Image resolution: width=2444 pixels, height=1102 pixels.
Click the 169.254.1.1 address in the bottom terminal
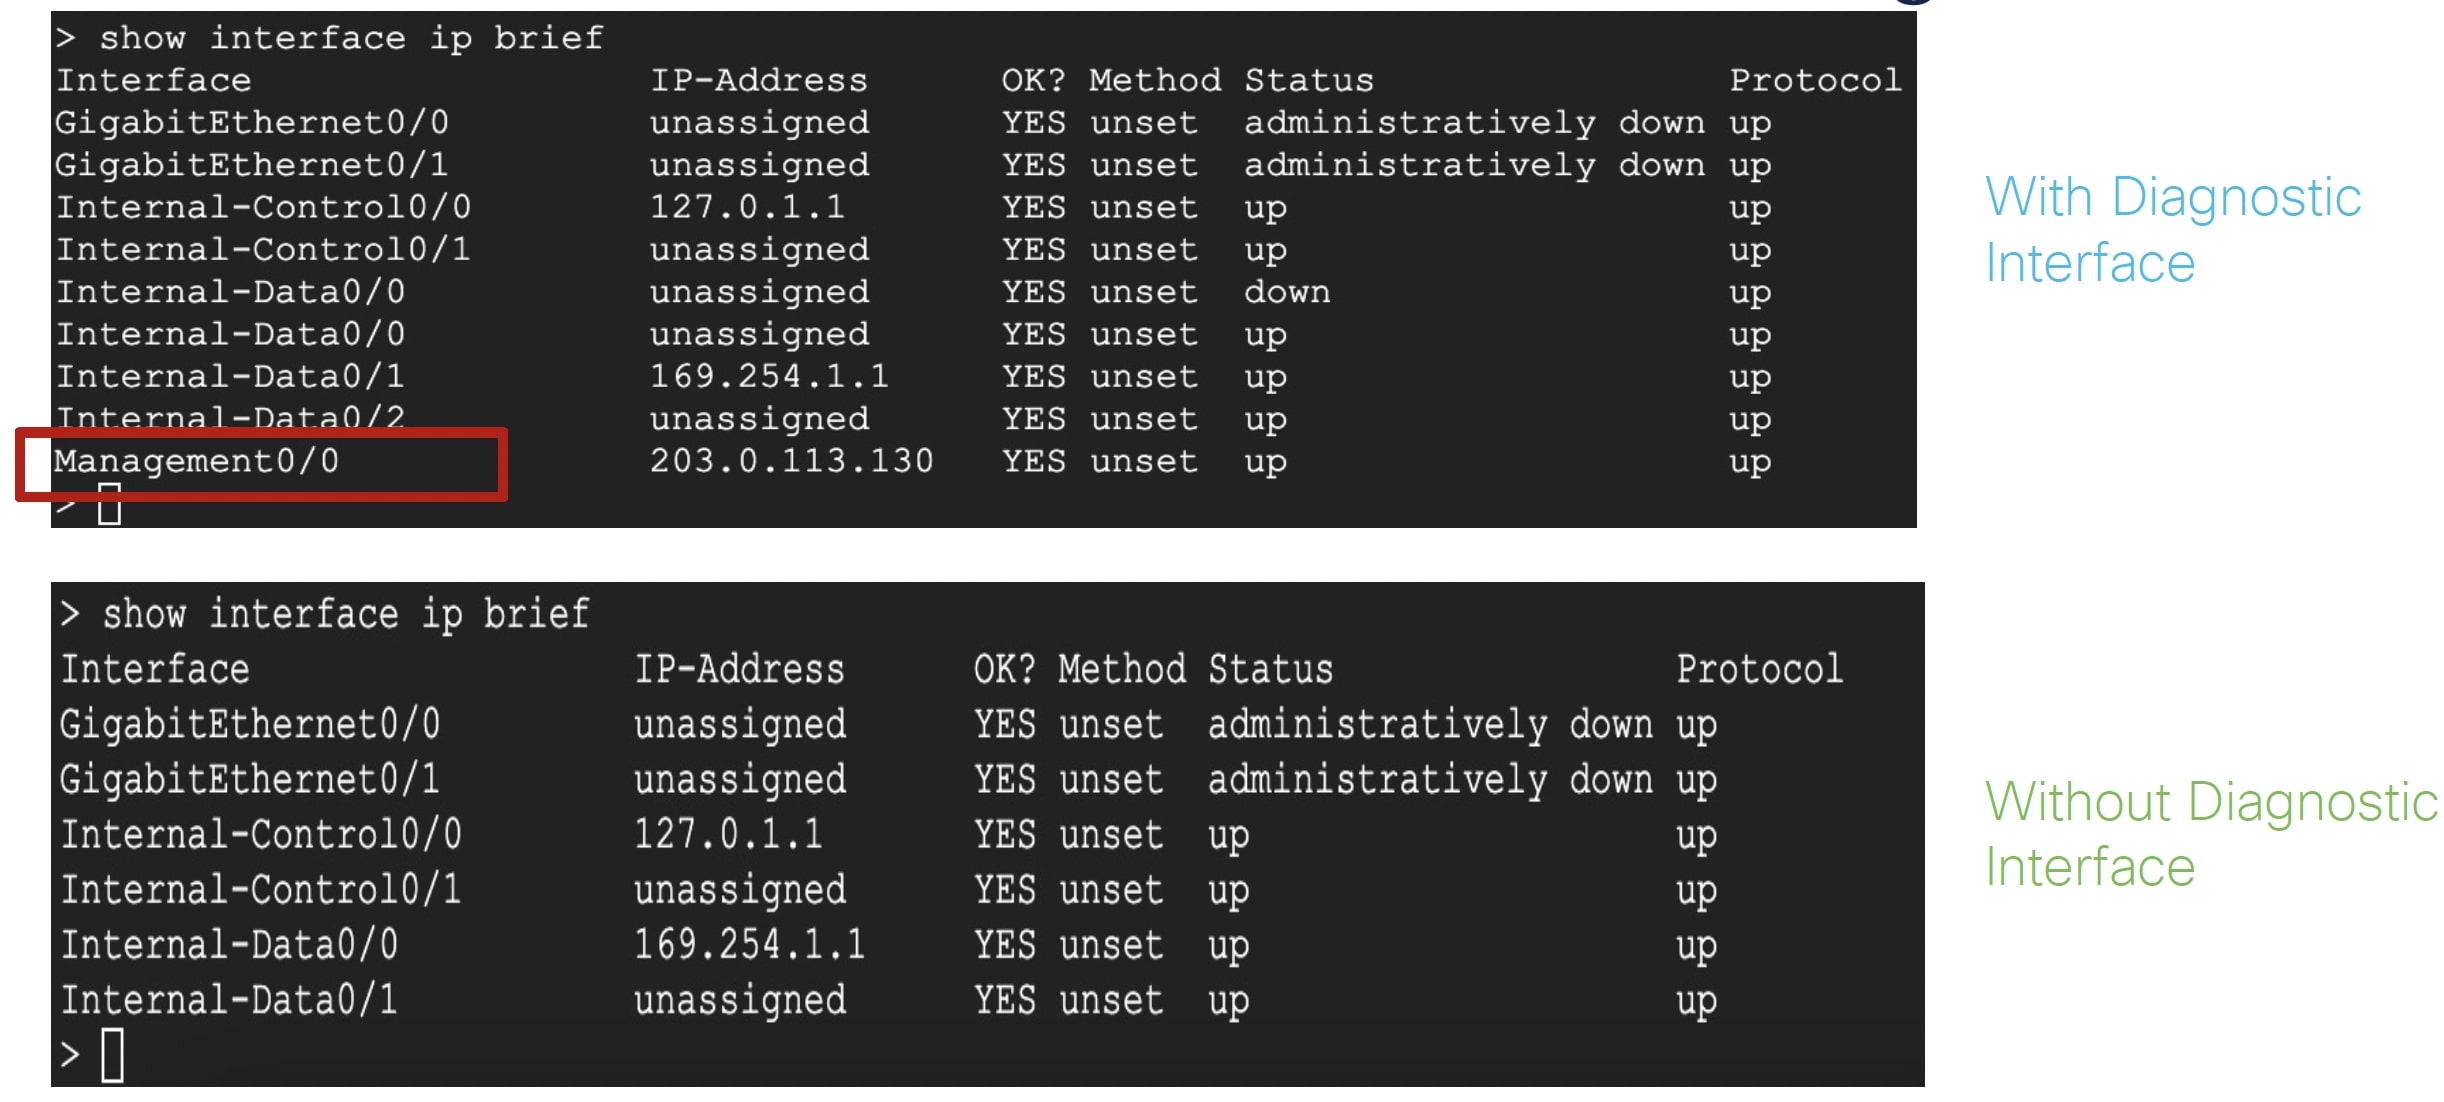(749, 945)
